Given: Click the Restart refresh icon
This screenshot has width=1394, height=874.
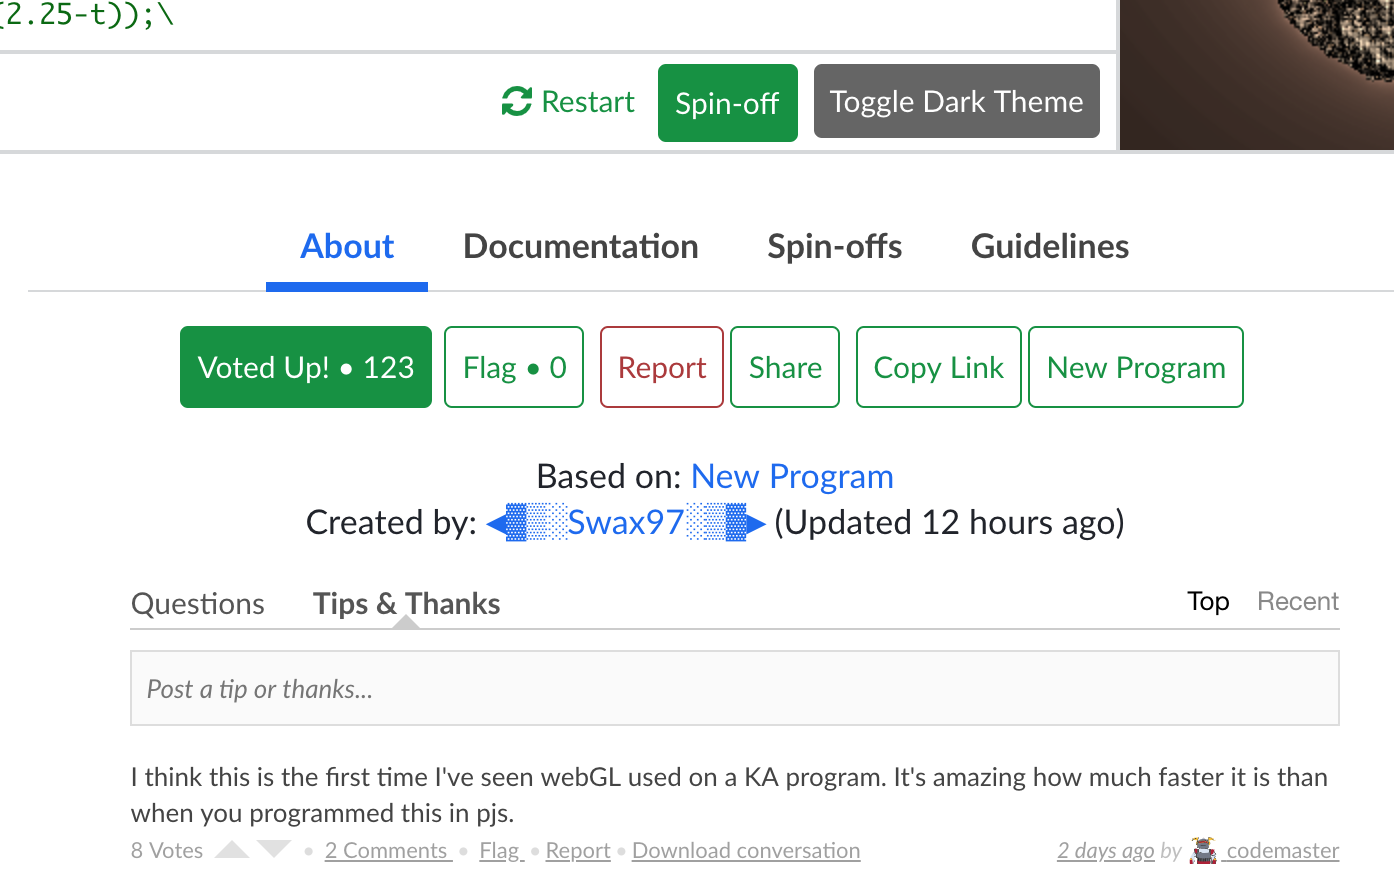Looking at the screenshot, I should point(517,101).
